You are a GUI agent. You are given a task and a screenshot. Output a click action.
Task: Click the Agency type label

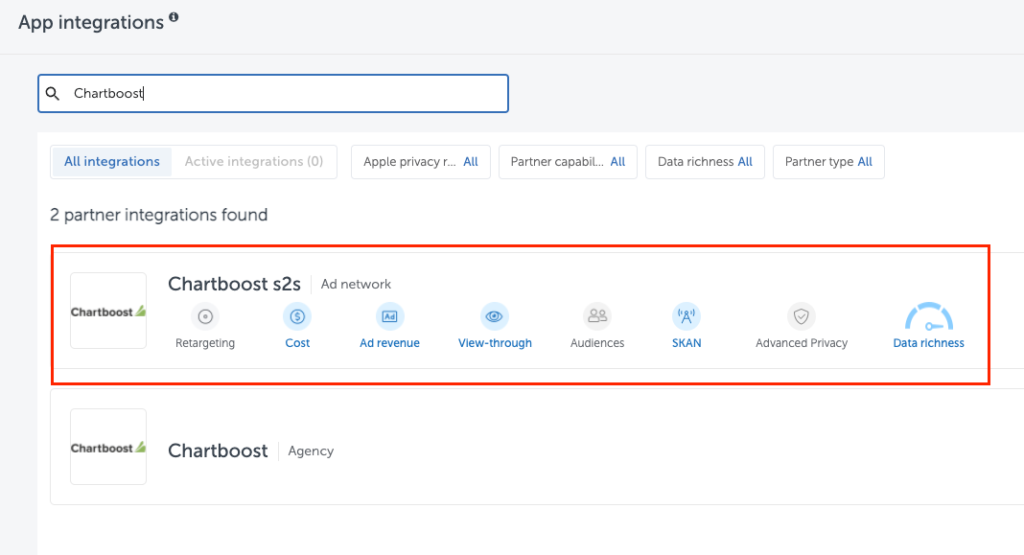(311, 451)
